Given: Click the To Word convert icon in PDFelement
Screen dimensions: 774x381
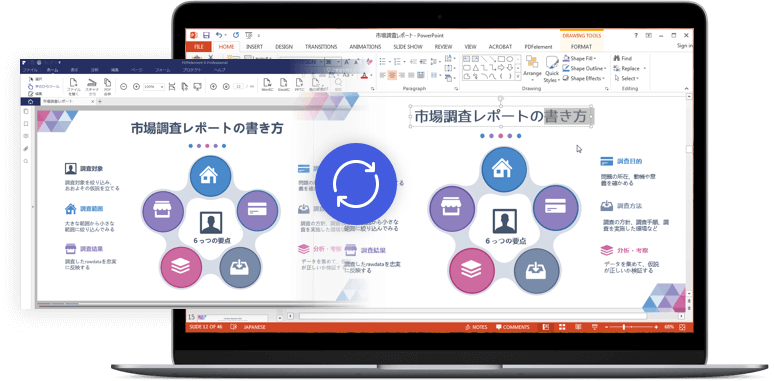Looking at the screenshot, I should point(267,85).
